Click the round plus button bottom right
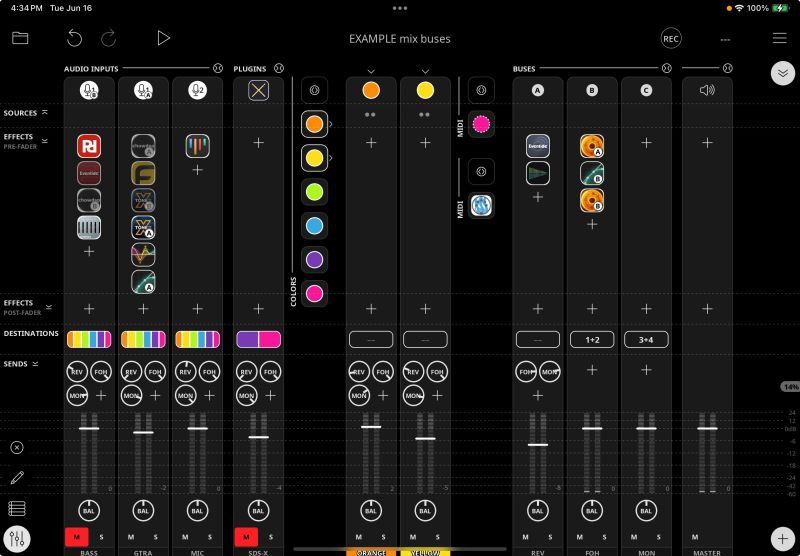The image size is (800, 556). click(783, 538)
